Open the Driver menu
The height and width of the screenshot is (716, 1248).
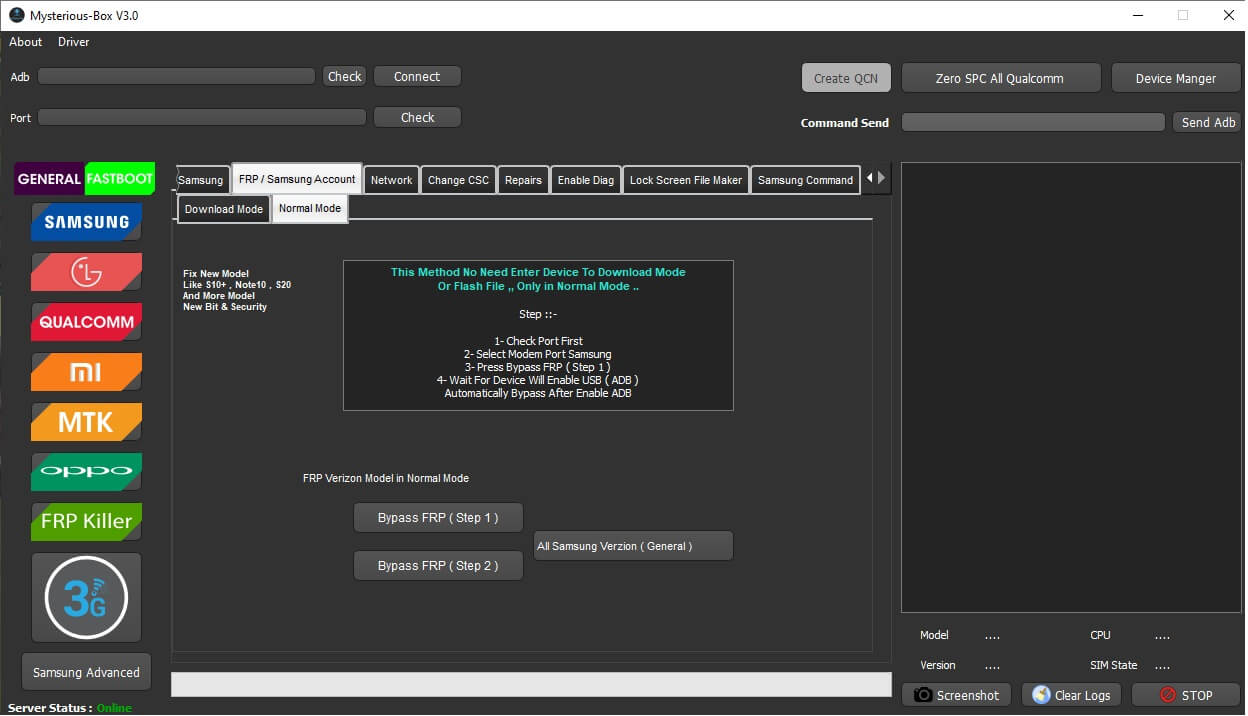pos(72,42)
